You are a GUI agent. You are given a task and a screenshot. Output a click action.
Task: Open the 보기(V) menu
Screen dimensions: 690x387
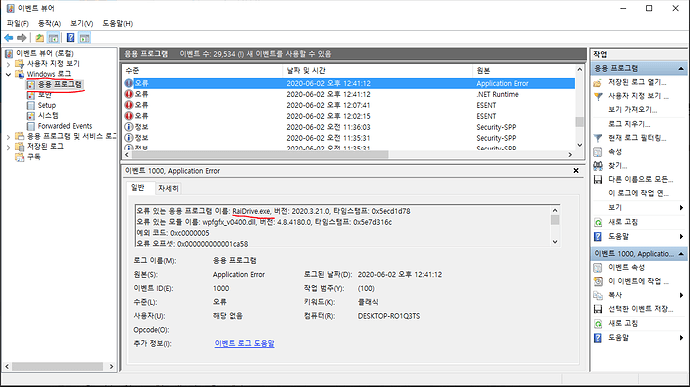point(81,23)
